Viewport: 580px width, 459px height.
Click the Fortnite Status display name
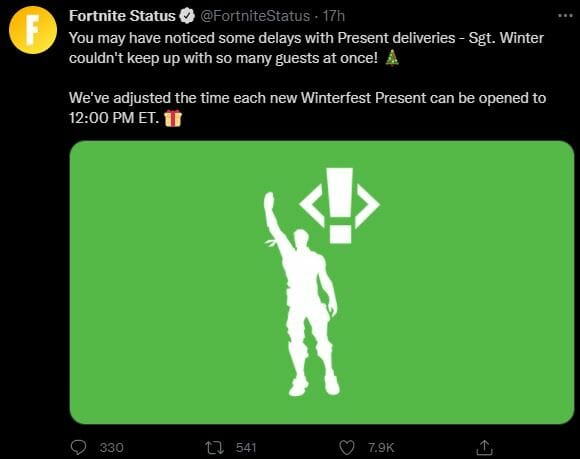pyautogui.click(x=122, y=16)
